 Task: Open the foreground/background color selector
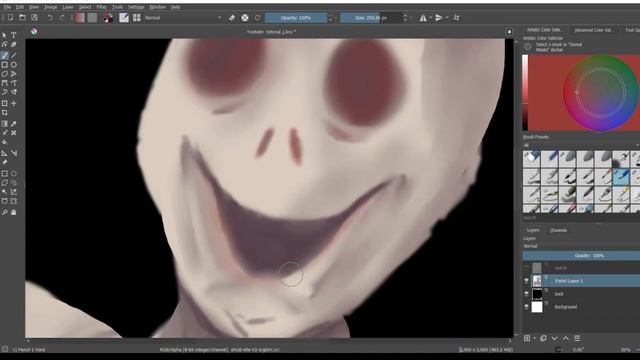108,18
